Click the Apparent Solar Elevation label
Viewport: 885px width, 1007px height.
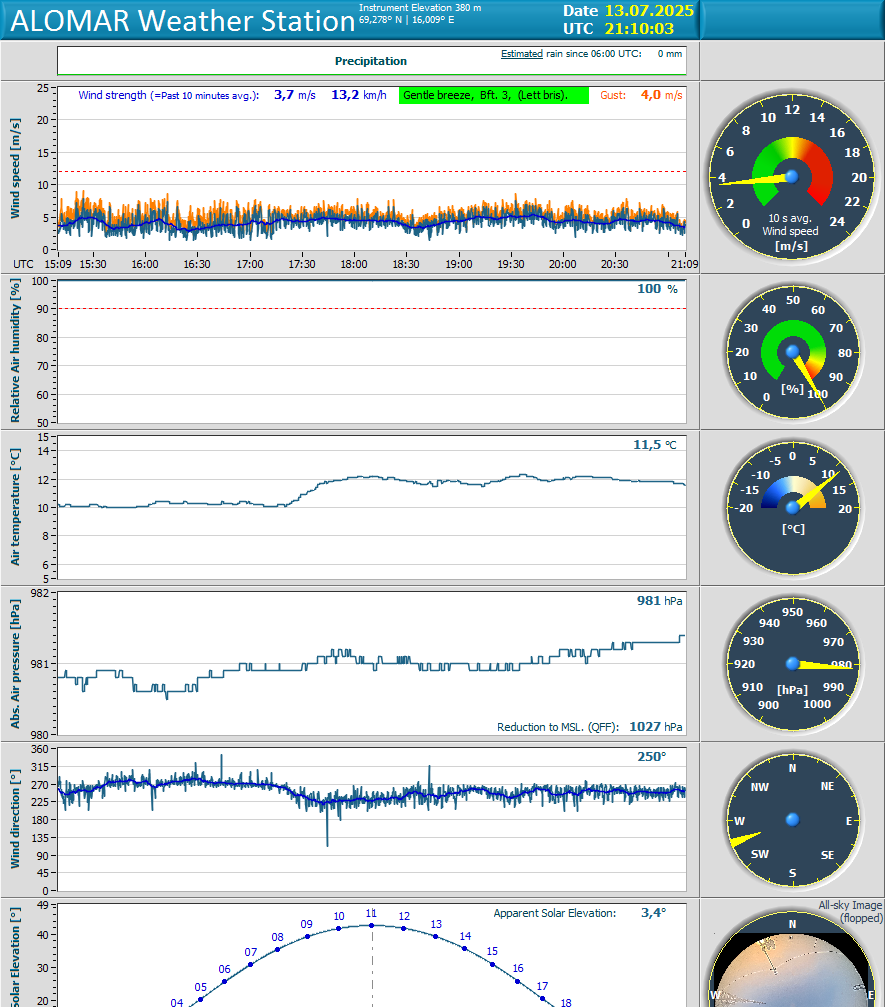tap(555, 913)
